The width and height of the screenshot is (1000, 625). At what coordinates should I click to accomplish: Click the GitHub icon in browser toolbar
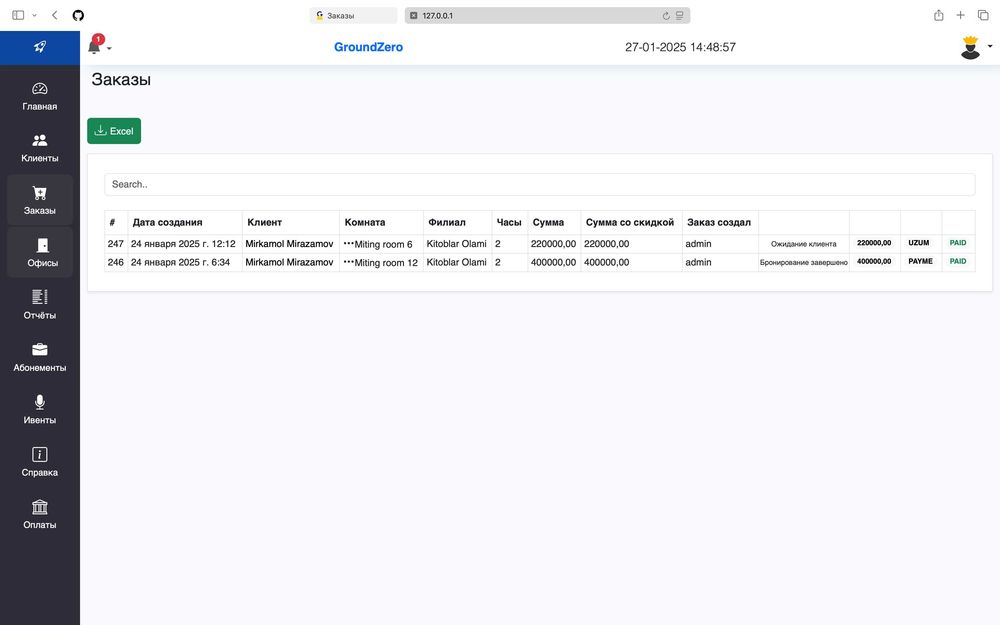[x=78, y=15]
